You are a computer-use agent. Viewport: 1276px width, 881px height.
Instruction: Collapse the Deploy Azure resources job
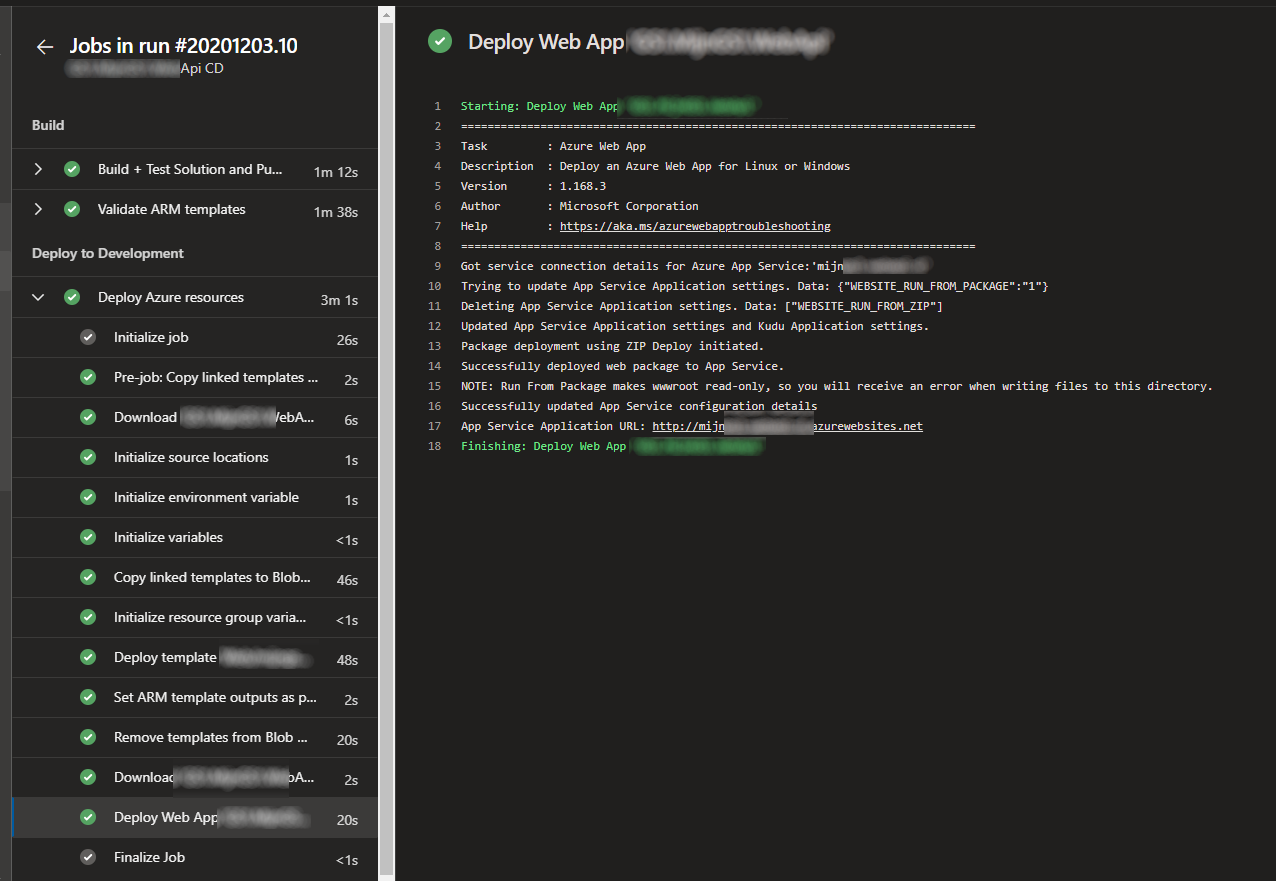(x=38, y=297)
